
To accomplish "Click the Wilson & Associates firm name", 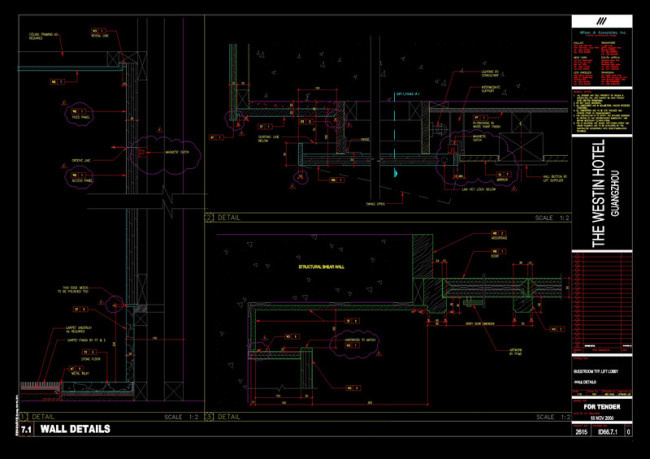I will [602, 32].
